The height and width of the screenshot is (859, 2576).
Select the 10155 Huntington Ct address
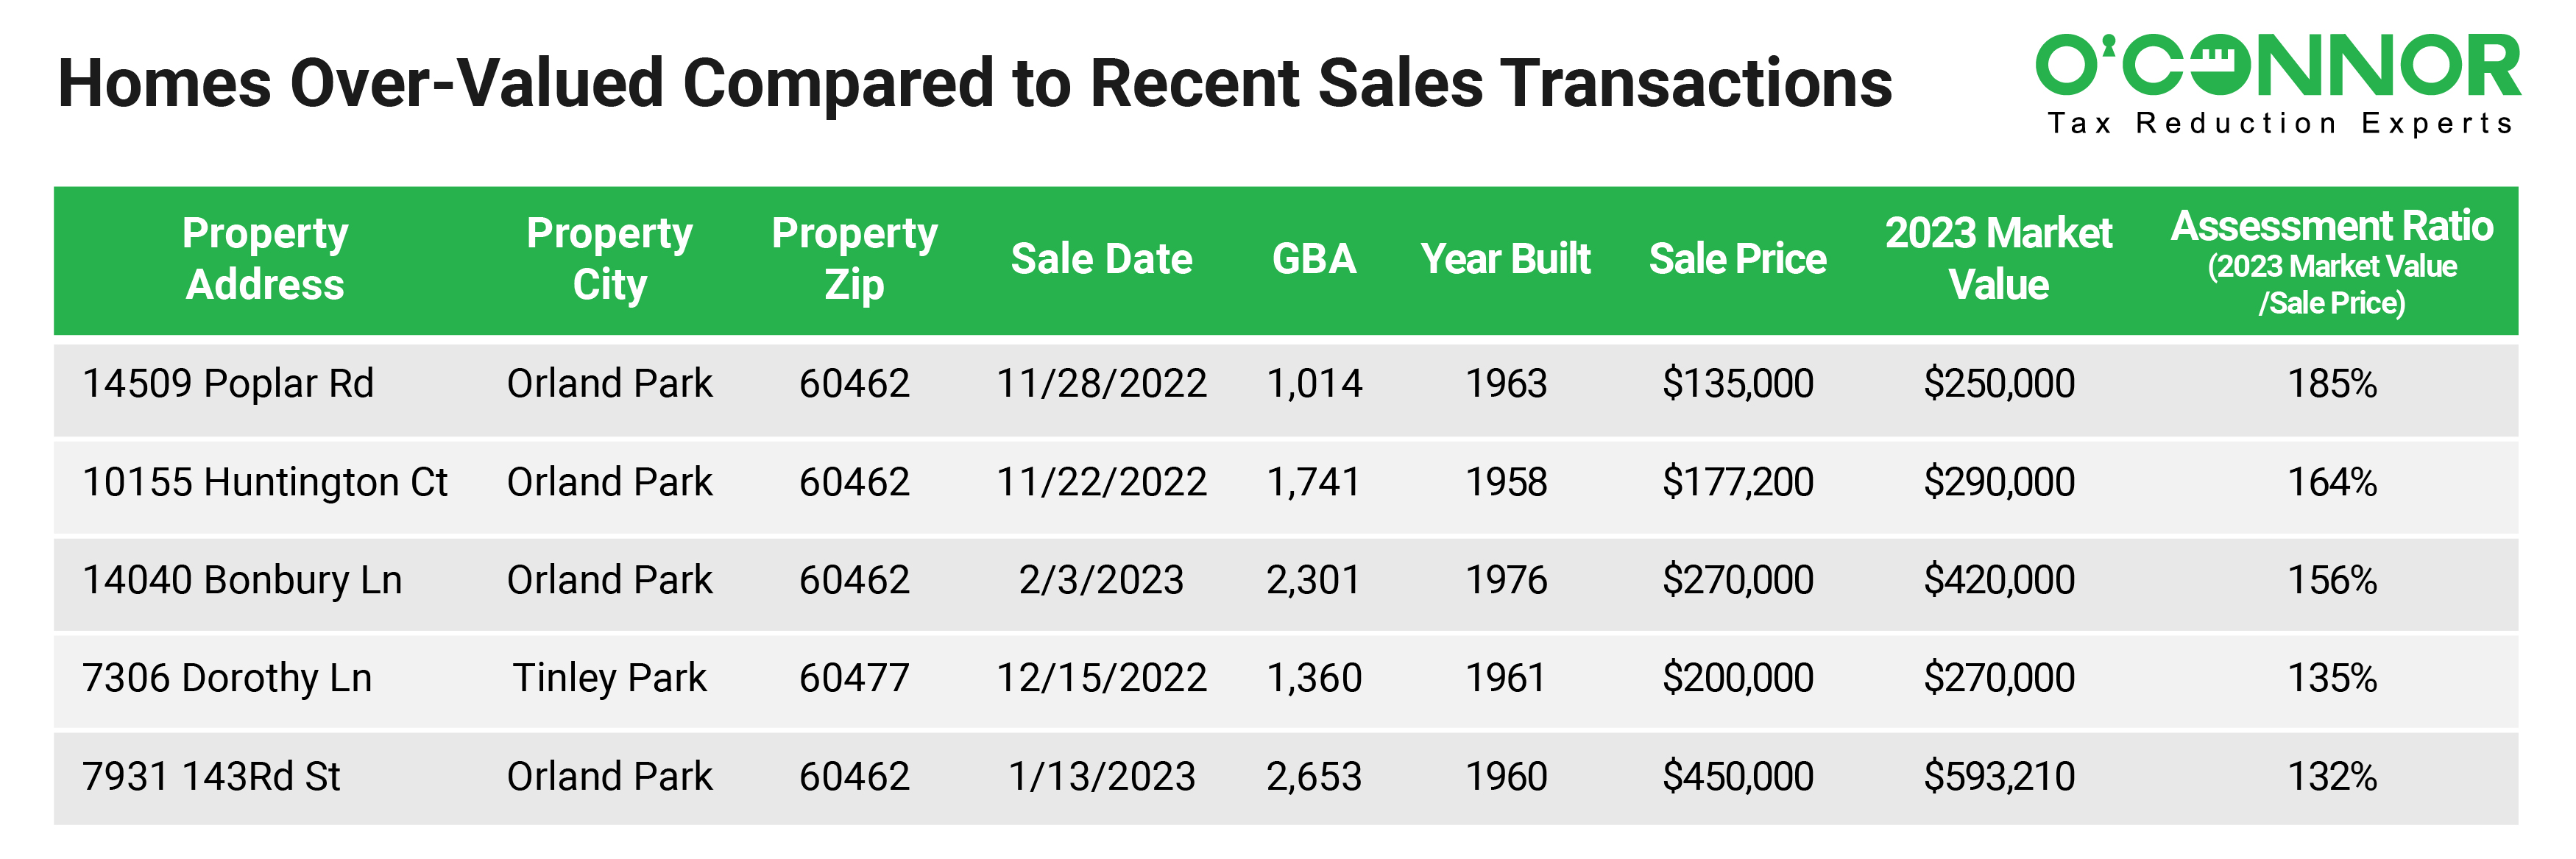[x=264, y=483]
